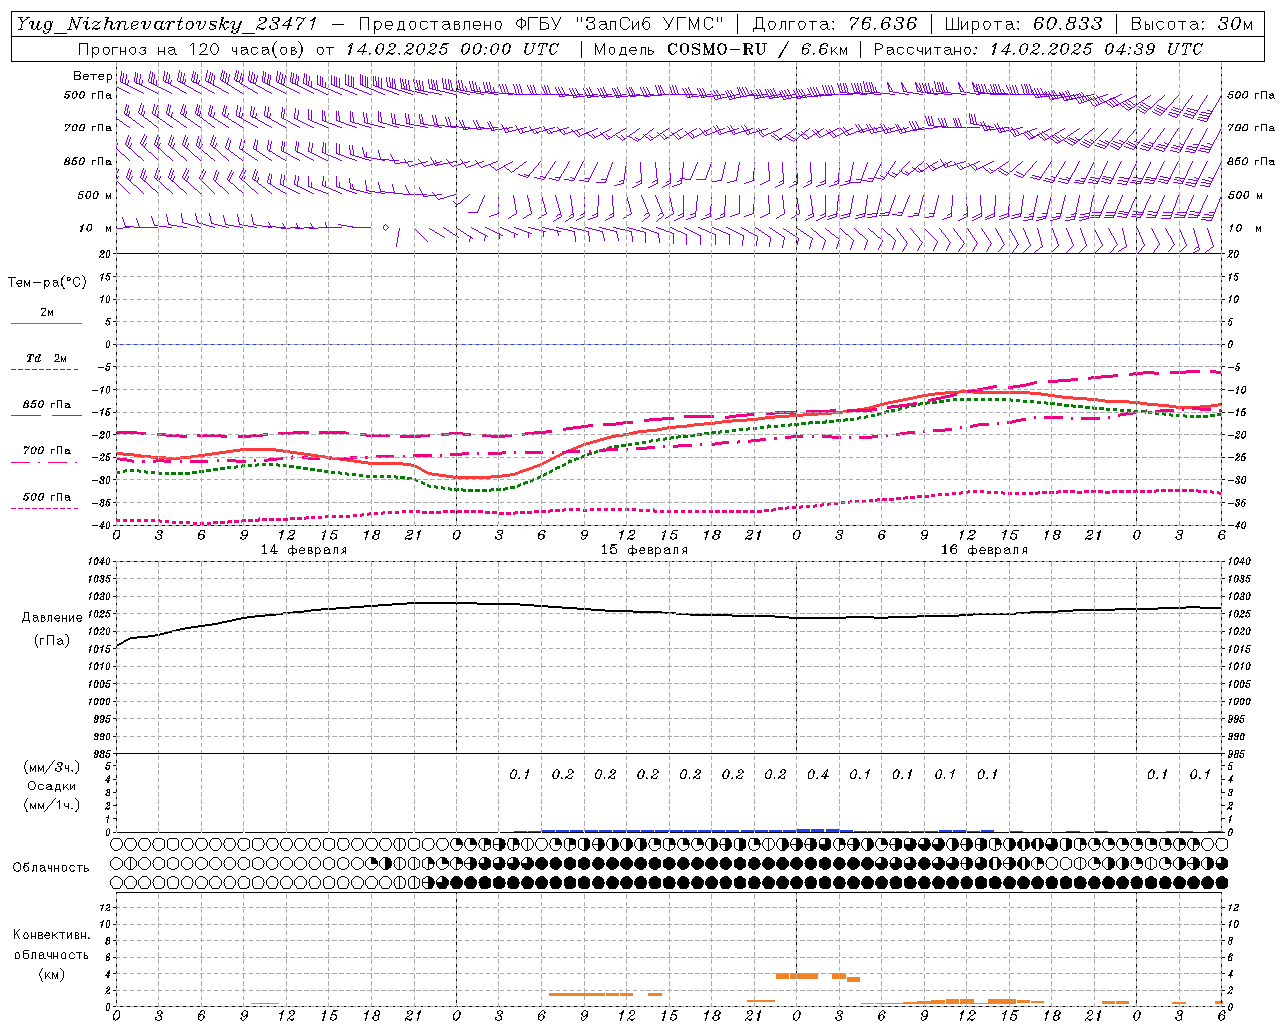This screenshot has width=1280, height=1024.
Task: Click the Осадки panel label
Action: (52, 787)
